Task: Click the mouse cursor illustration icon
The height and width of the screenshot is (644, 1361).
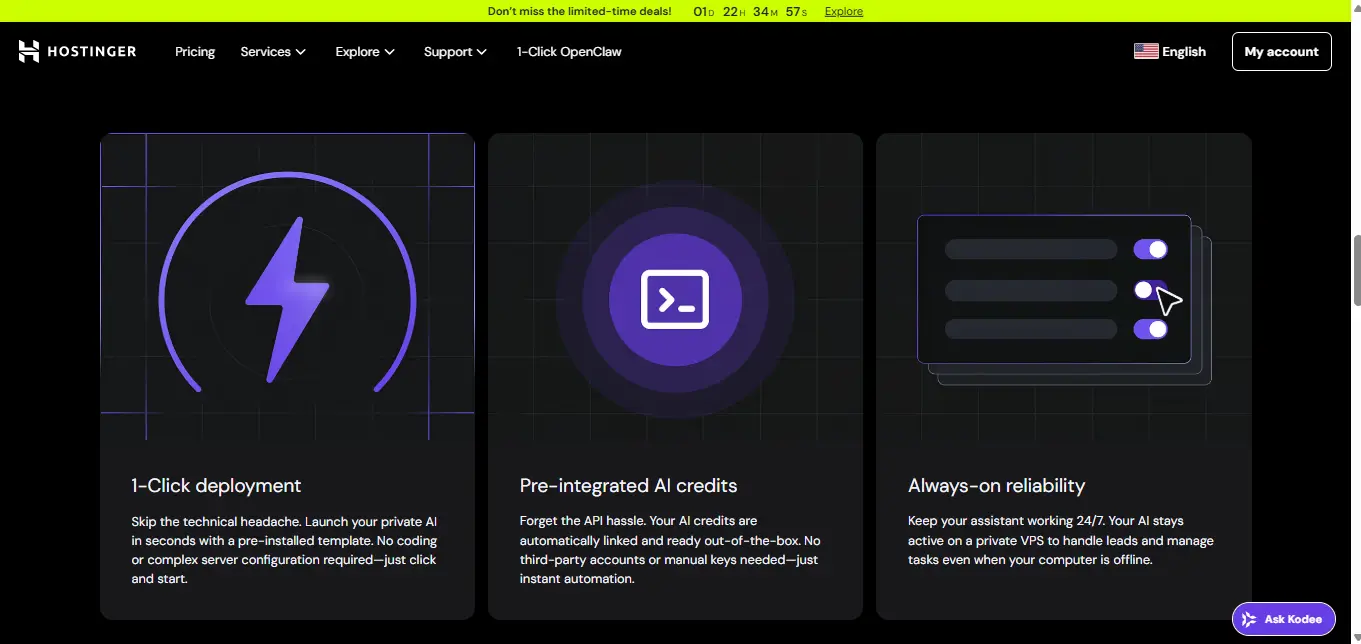Action: [1168, 300]
